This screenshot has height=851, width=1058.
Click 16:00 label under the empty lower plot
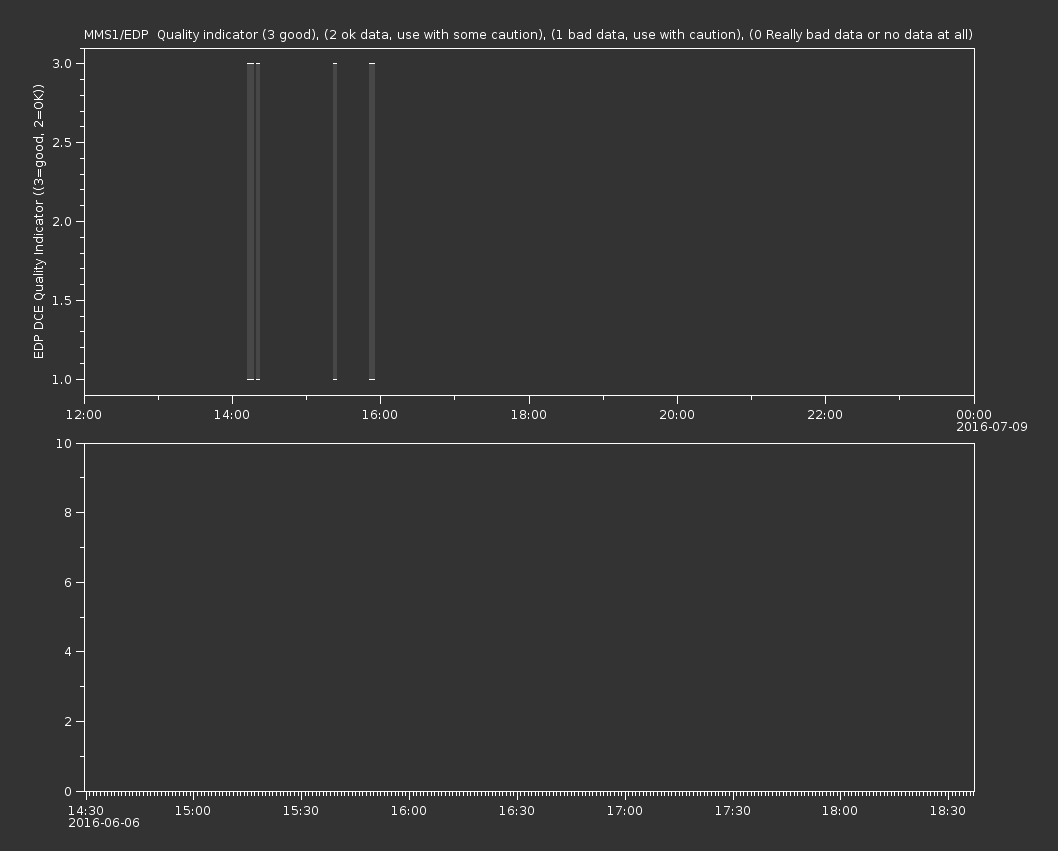[x=409, y=811]
